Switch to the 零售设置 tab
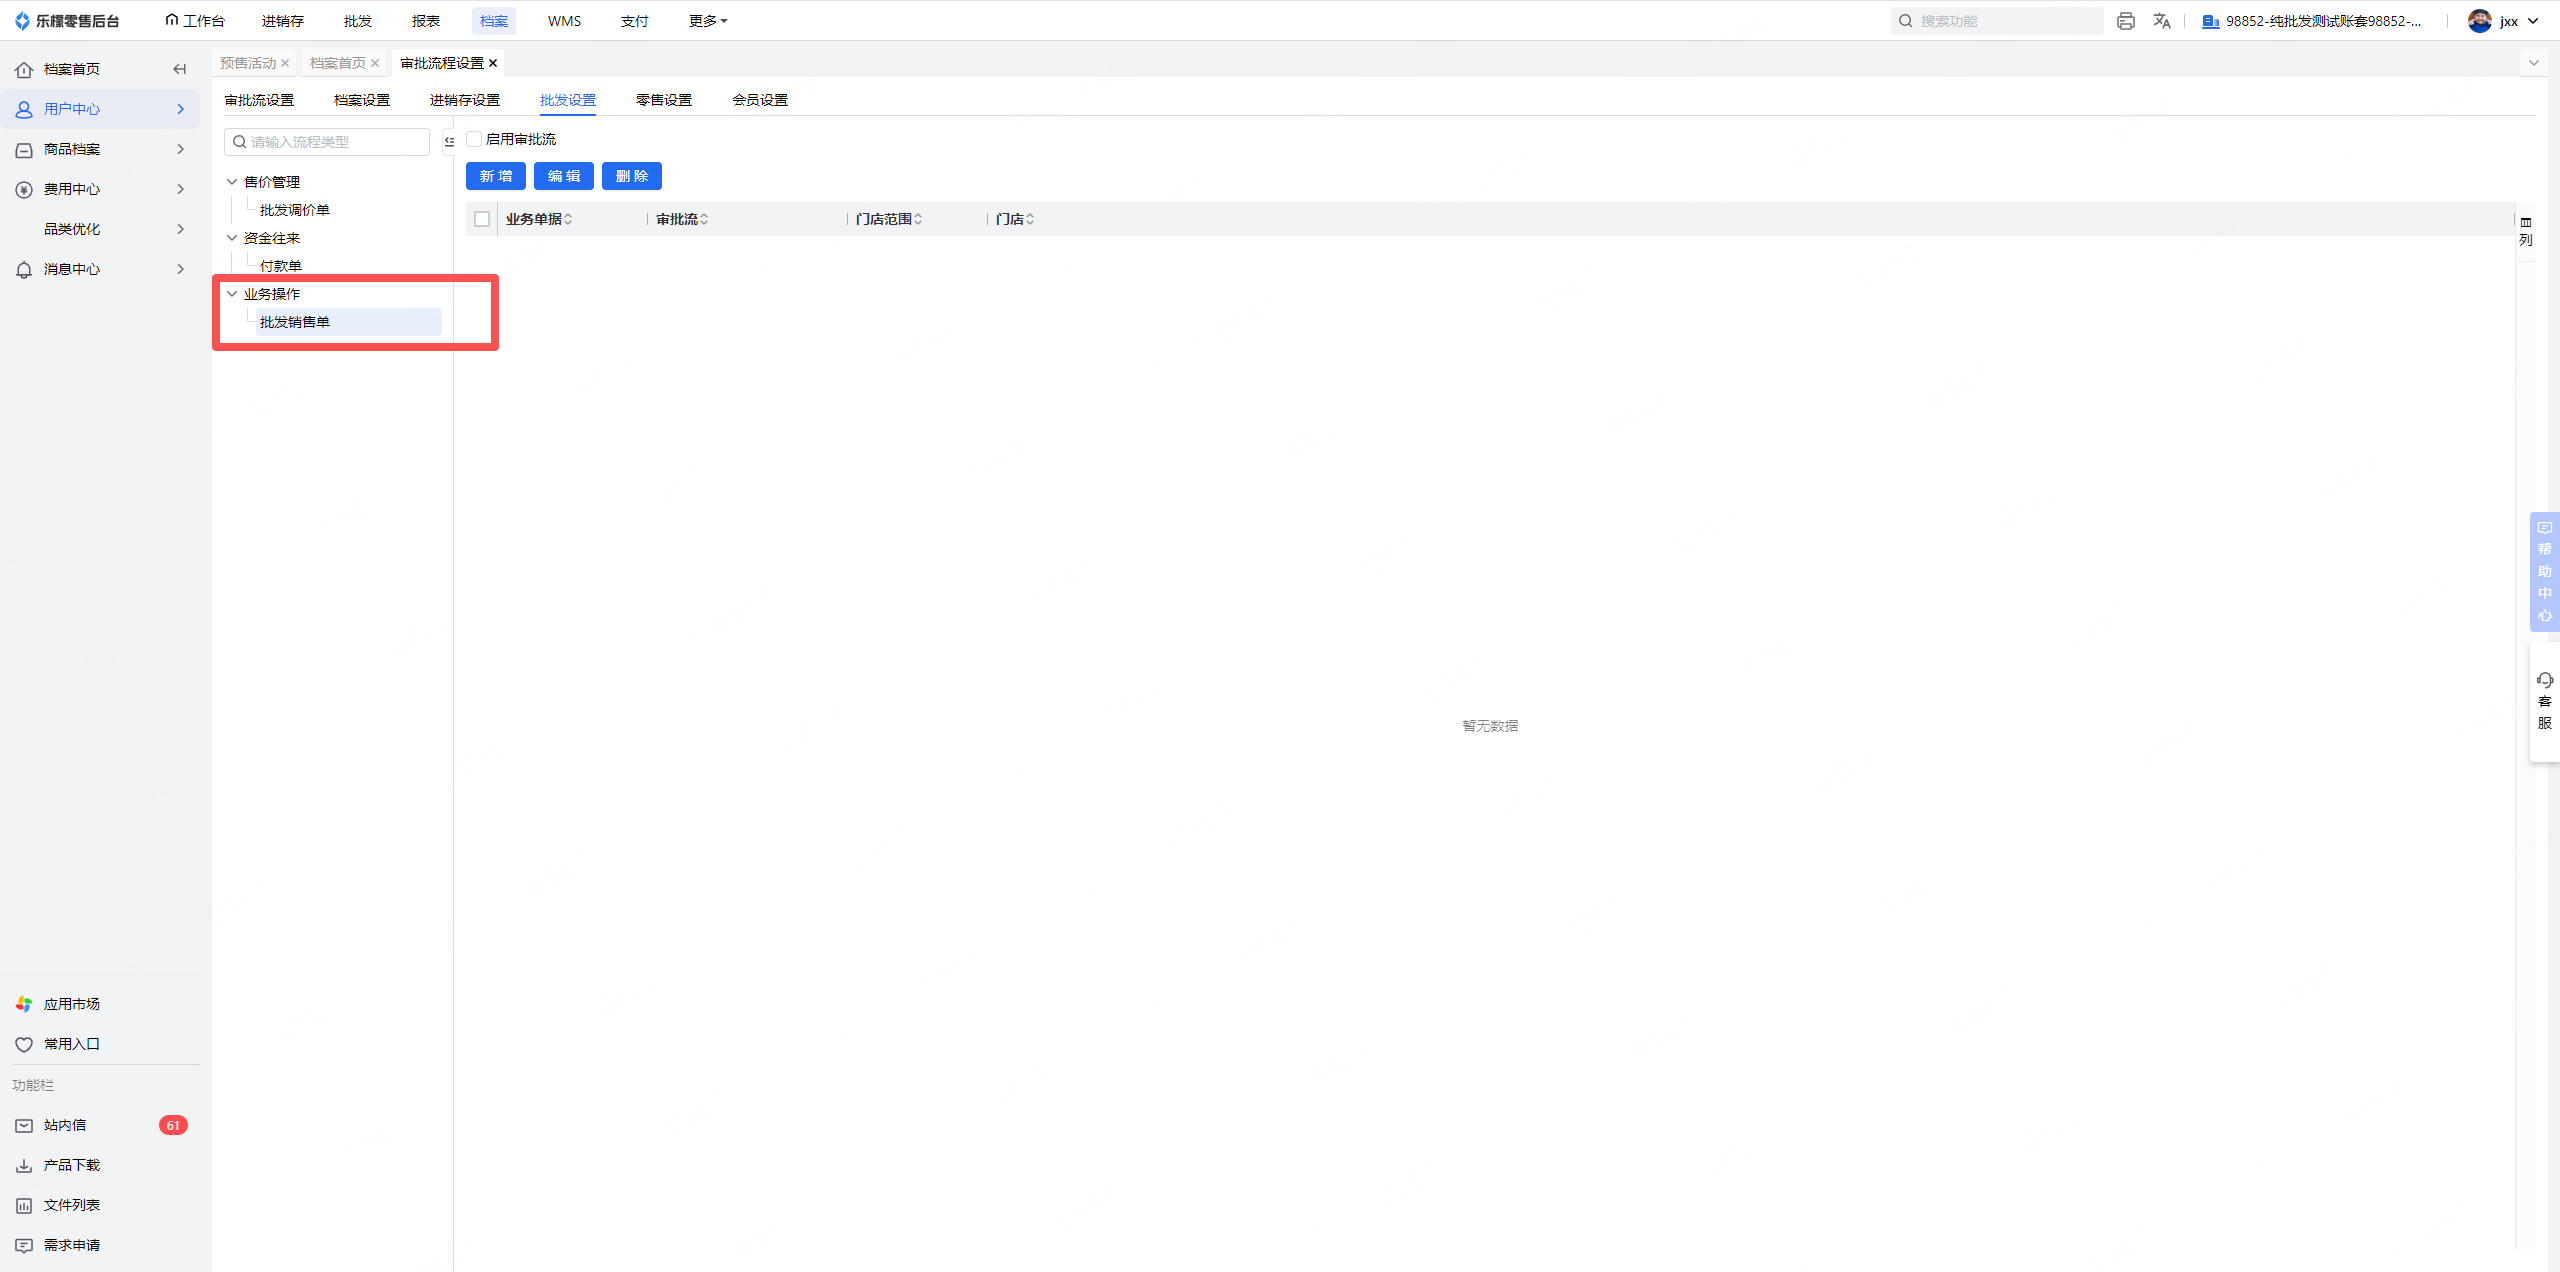Viewport: 2560px width, 1272px height. [664, 100]
